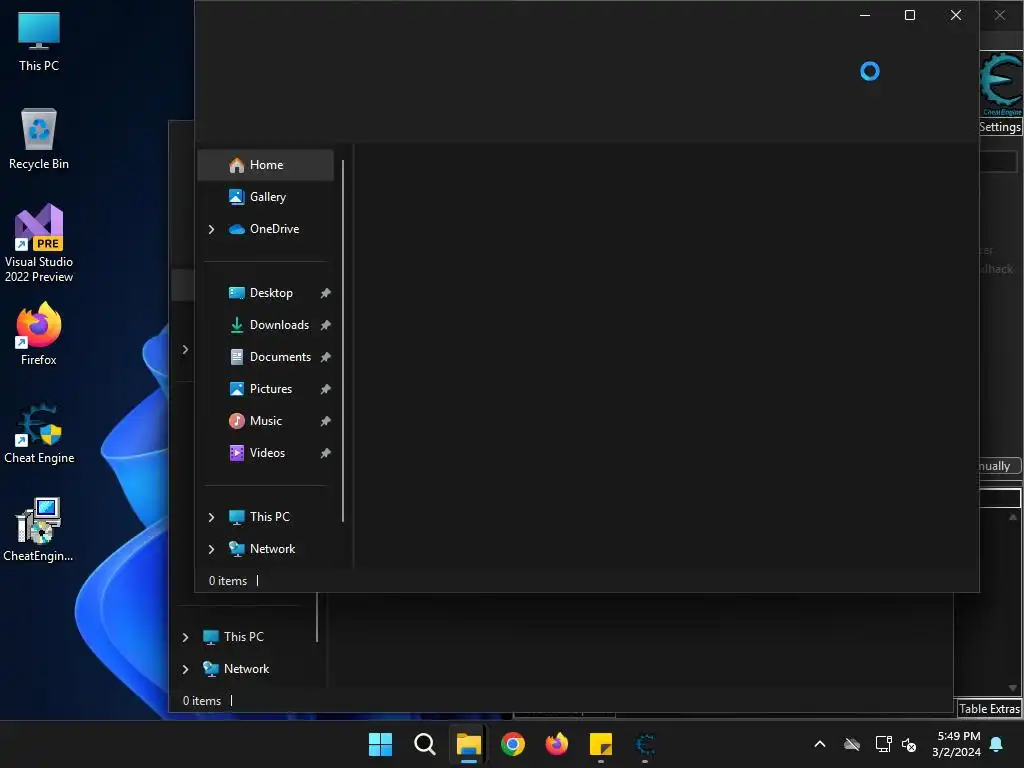Open This PC desktop icon
Viewport: 1024px width, 768px height.
[39, 41]
